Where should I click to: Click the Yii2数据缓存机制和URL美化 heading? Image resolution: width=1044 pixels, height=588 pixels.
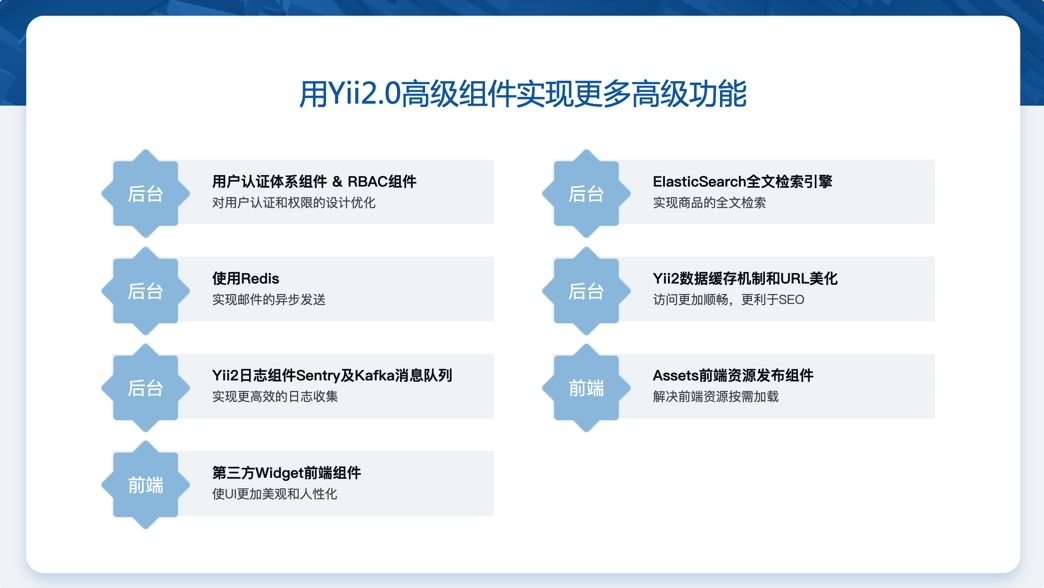pyautogui.click(x=745, y=278)
